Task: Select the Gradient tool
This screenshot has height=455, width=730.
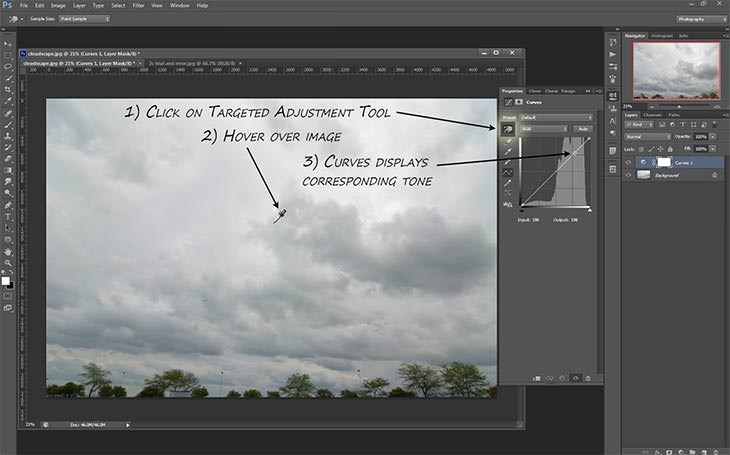Action: click(8, 170)
